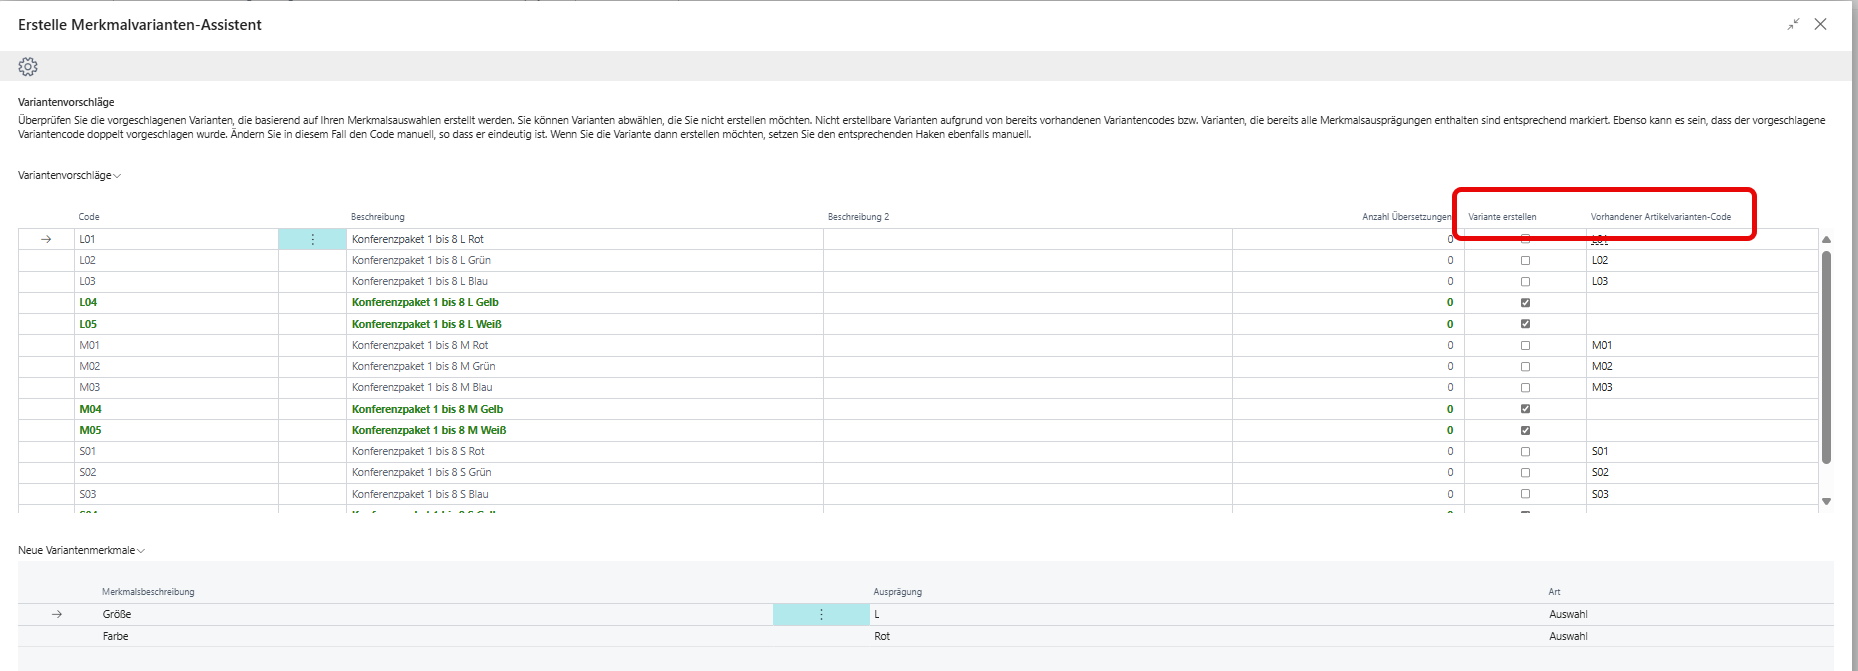Open the settings gear icon
This screenshot has height=671, width=1858.
coord(28,66)
